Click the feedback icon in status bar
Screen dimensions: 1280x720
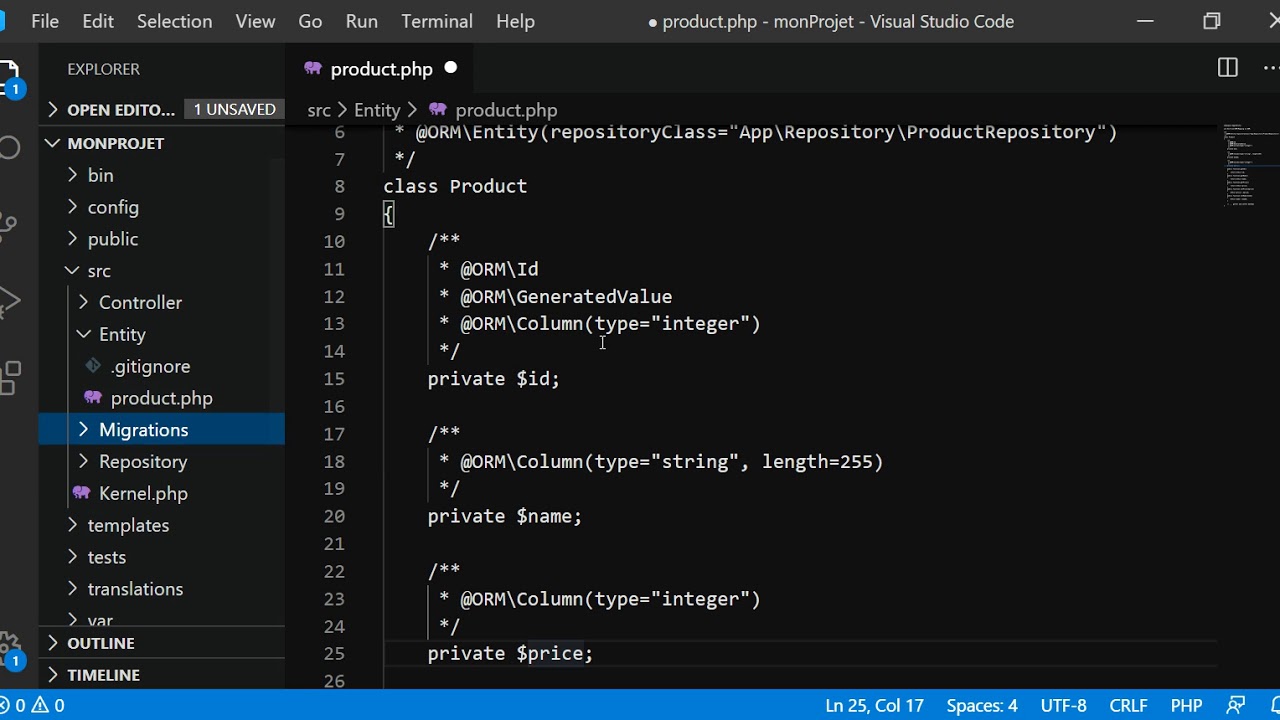[1236, 705]
